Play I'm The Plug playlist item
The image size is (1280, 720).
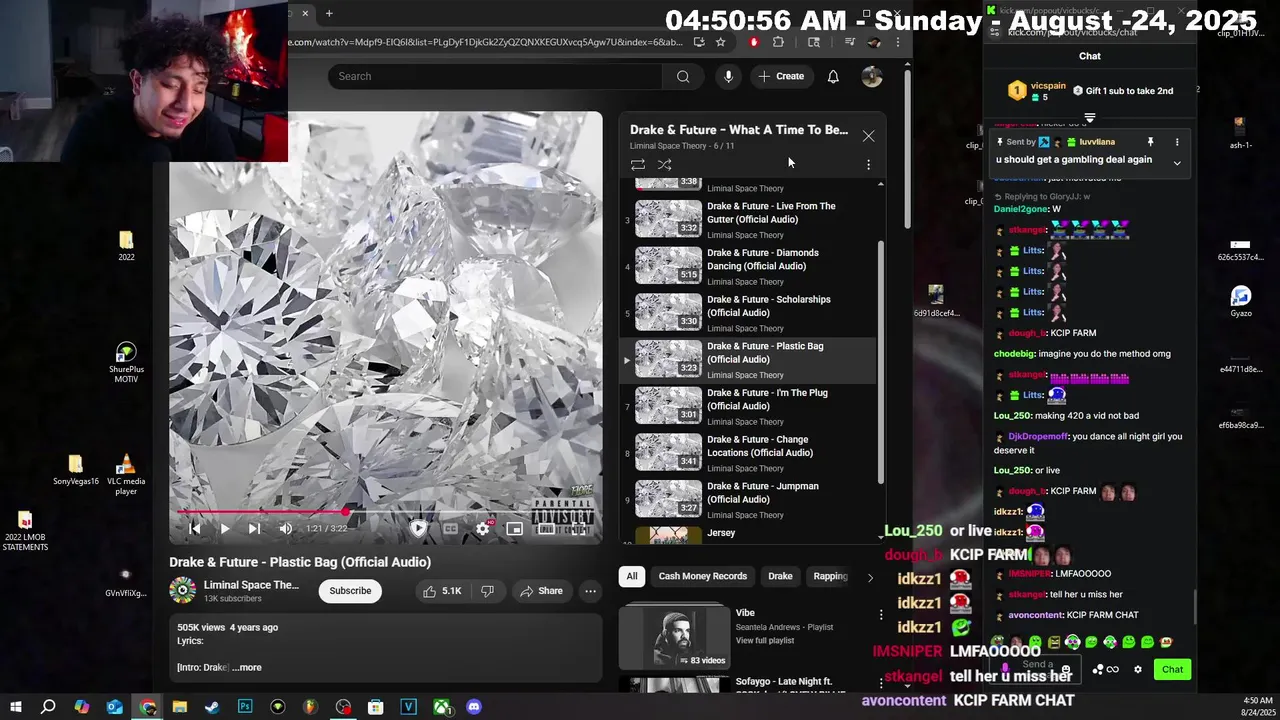748,406
